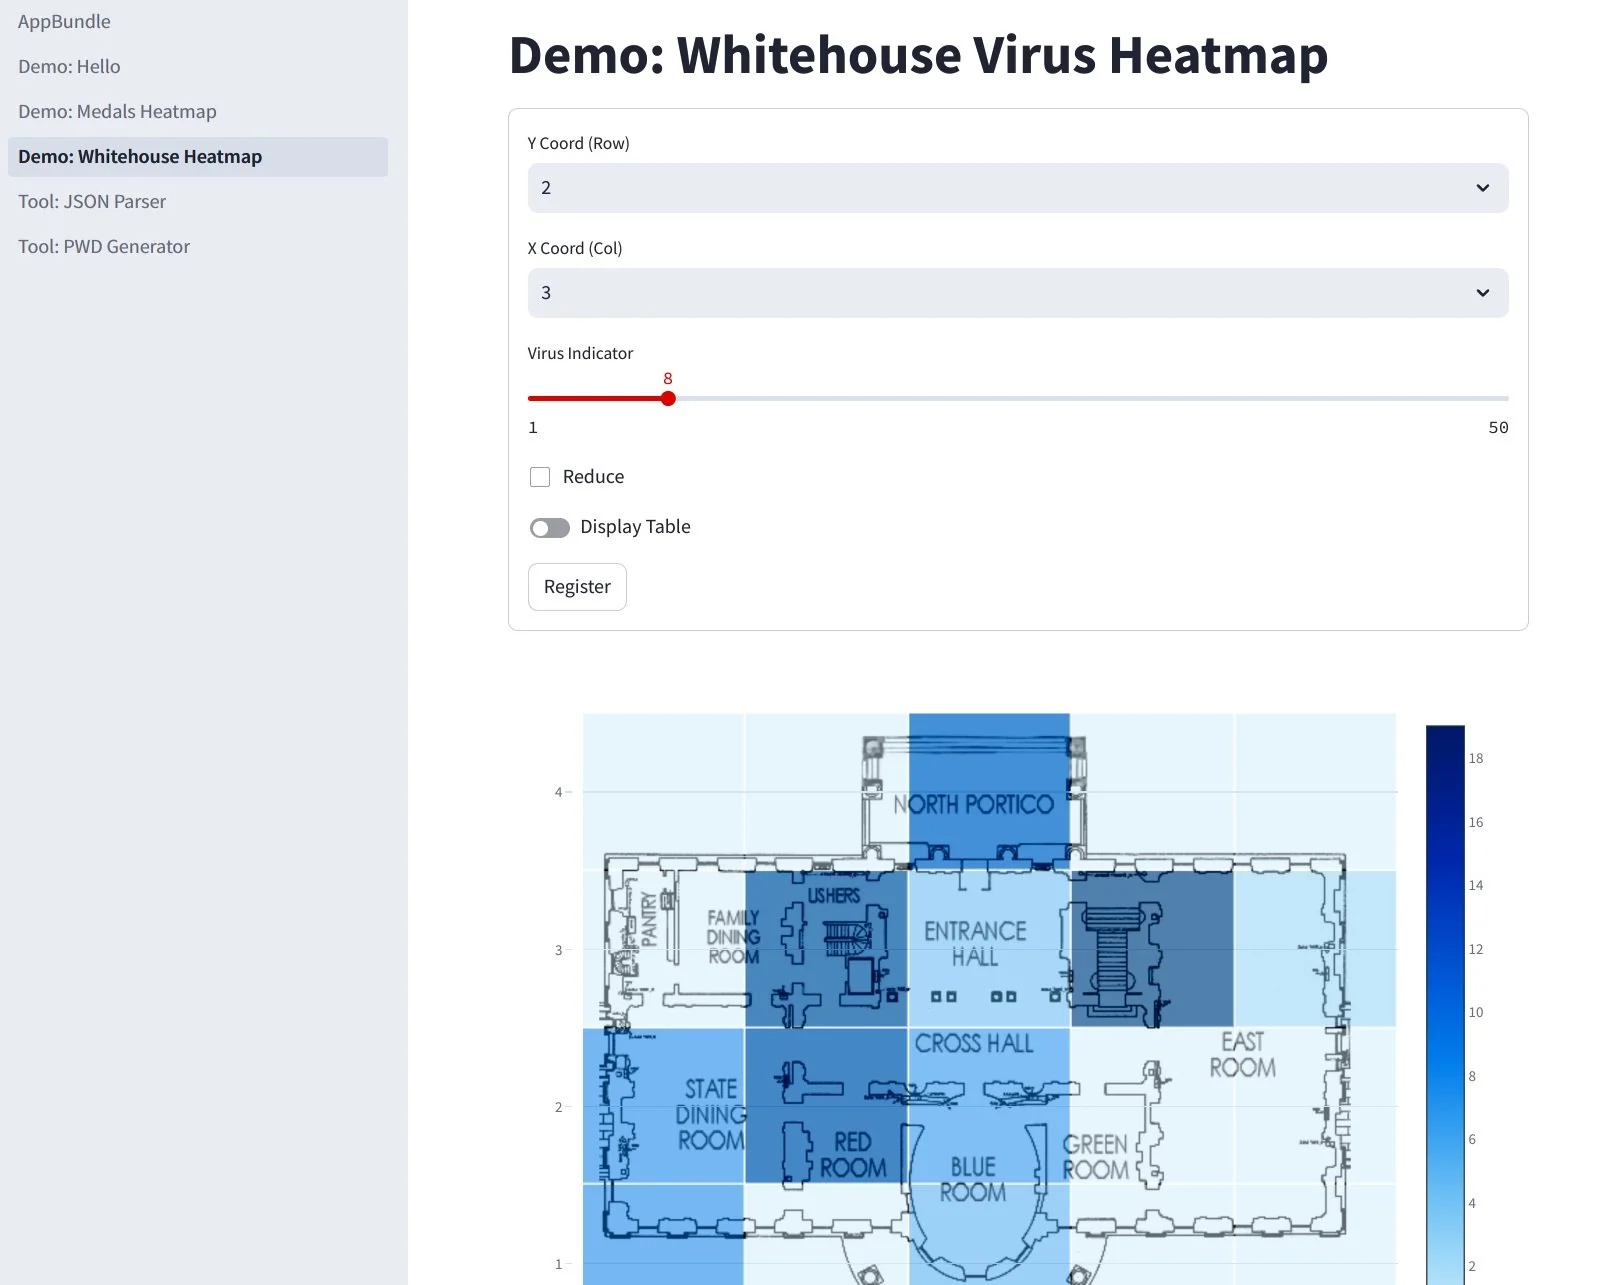Viewport: 1622px width, 1285px height.
Task: Click the BLUE ROOM label on floorplan
Action: 973,1180
